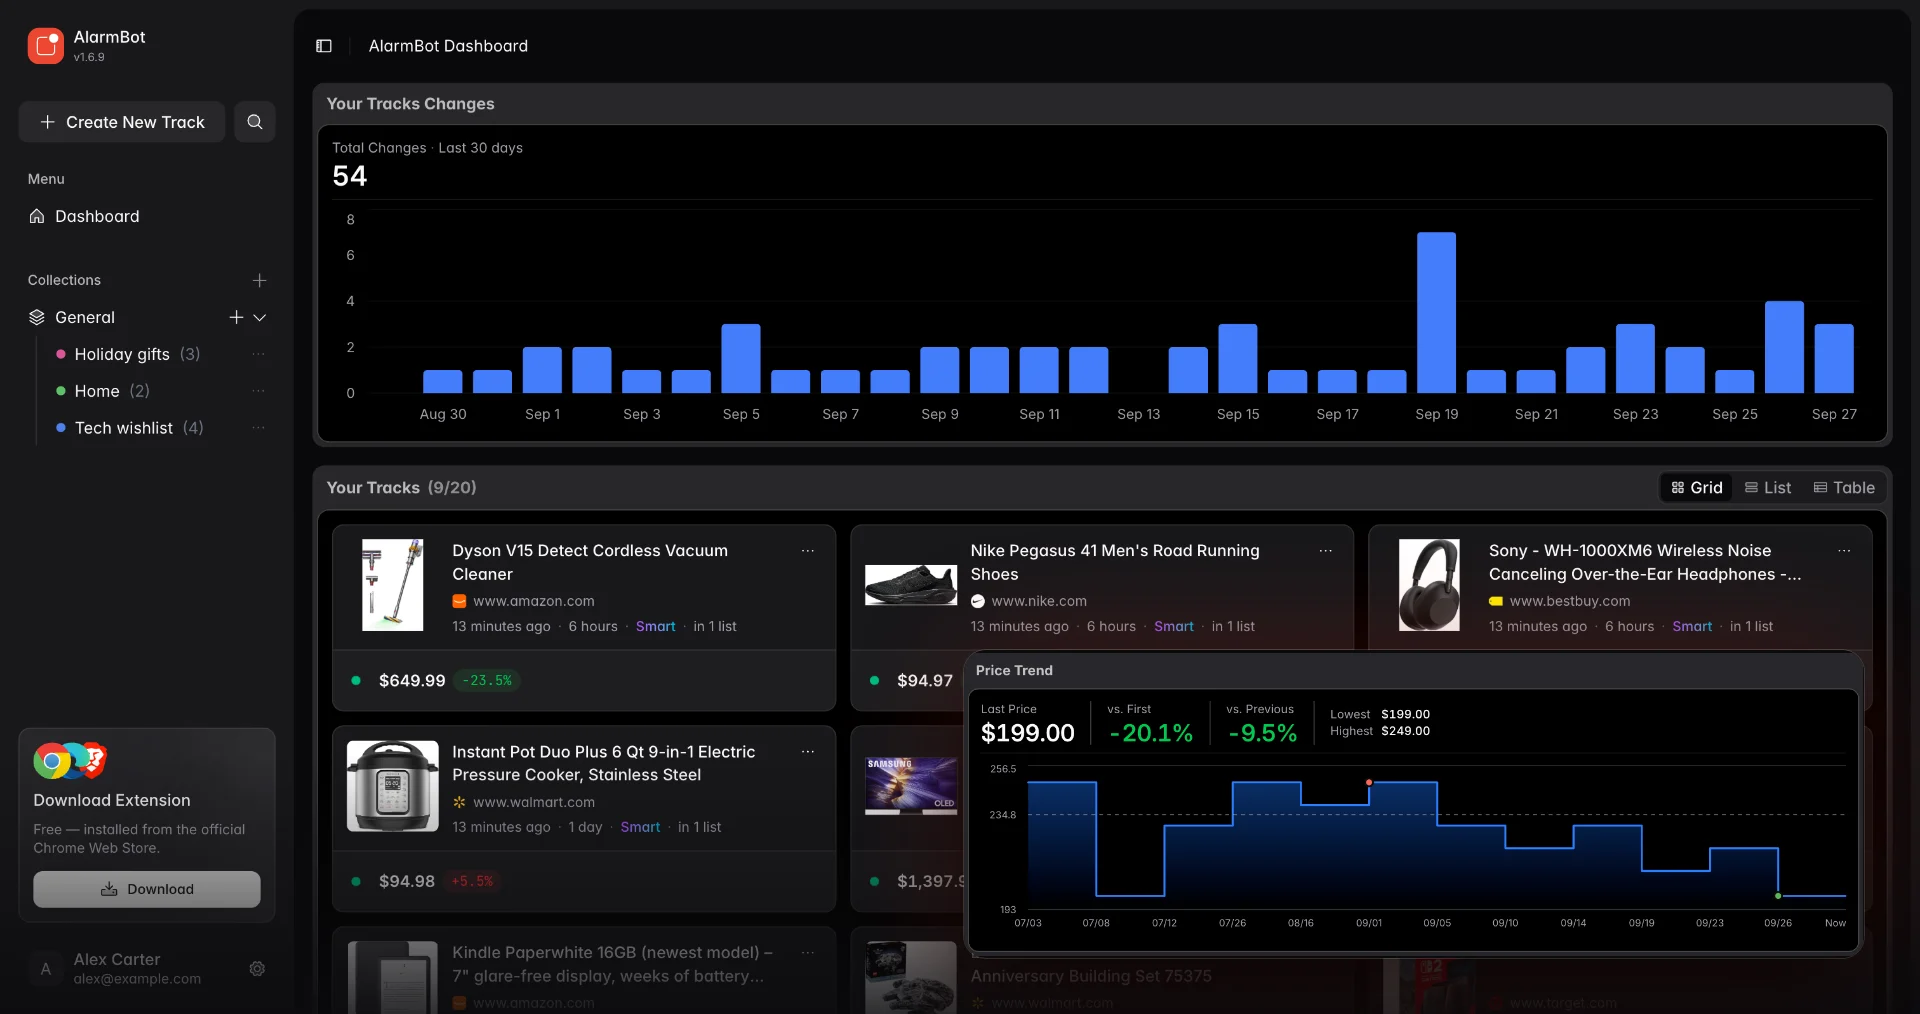The image size is (1920, 1014).
Task: Switch tracks view to Table
Action: 1845,488
